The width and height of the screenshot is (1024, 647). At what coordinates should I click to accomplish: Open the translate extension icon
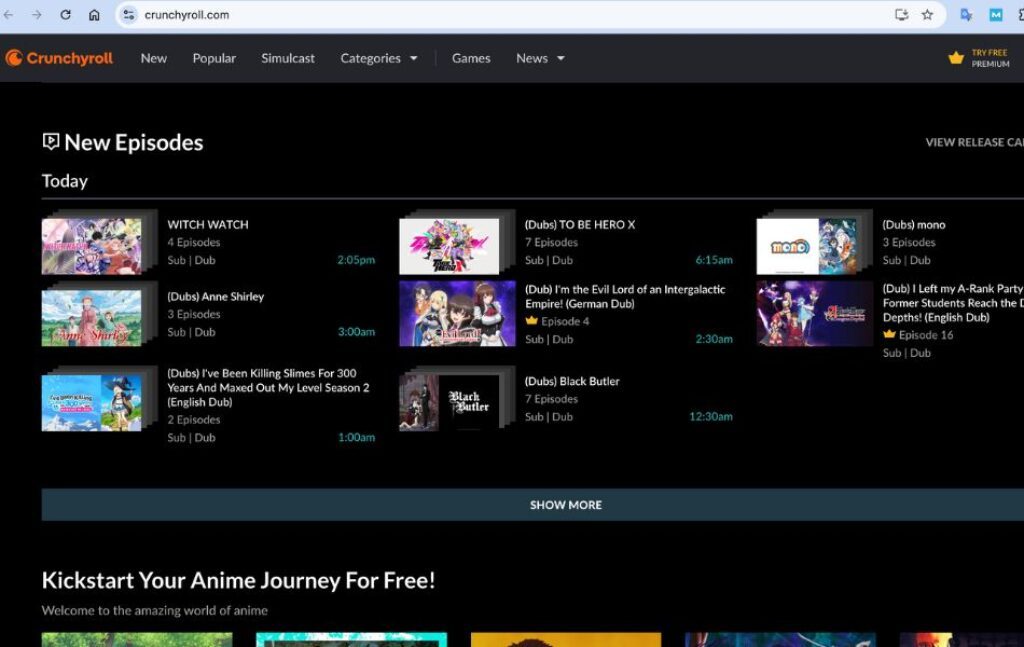coord(966,15)
